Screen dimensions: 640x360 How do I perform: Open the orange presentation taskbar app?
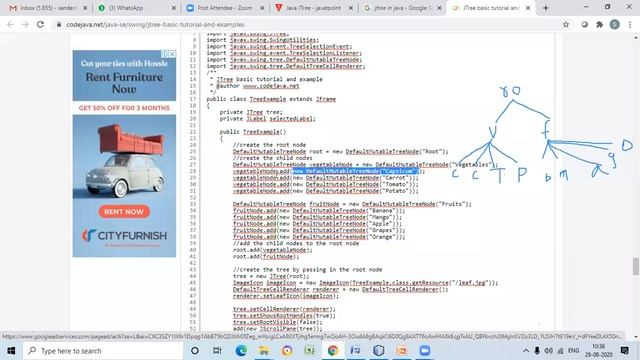pyautogui.click(x=402, y=351)
